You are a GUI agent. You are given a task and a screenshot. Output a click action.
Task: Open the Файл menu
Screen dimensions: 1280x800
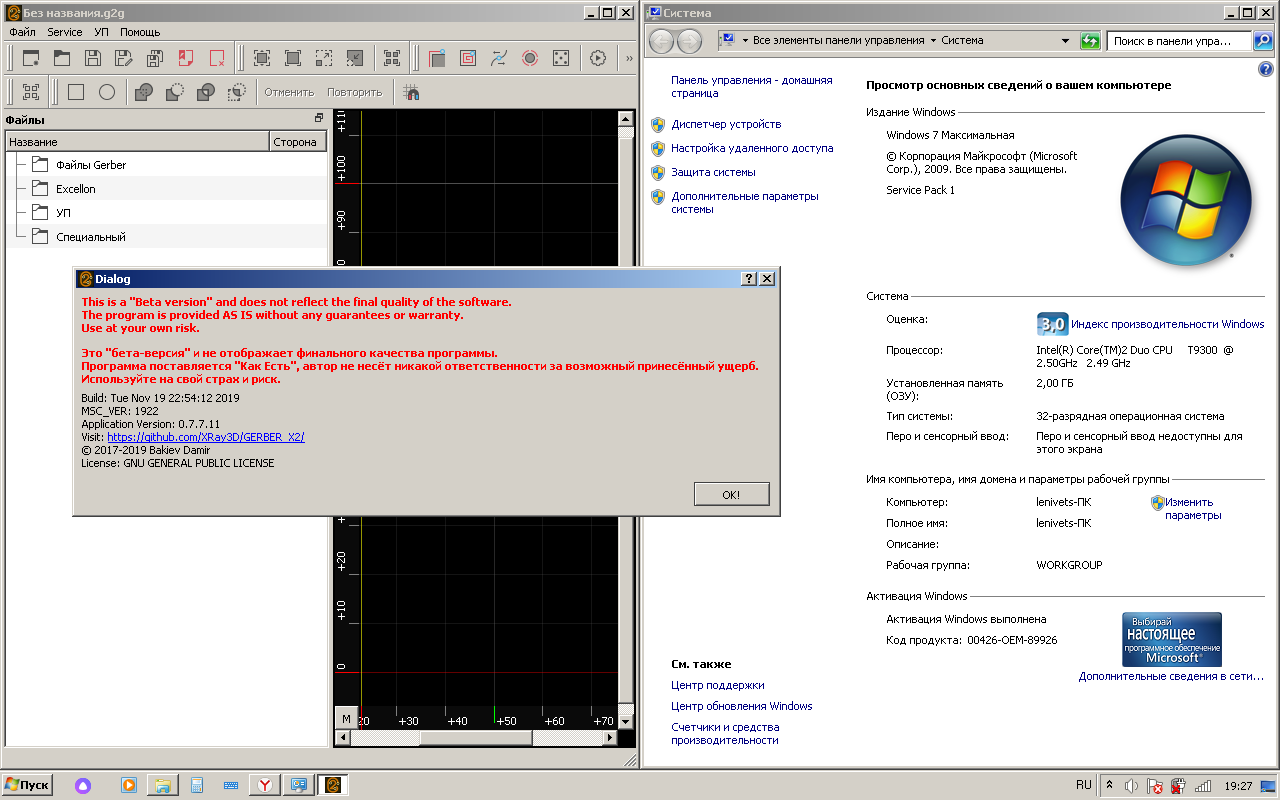22,32
